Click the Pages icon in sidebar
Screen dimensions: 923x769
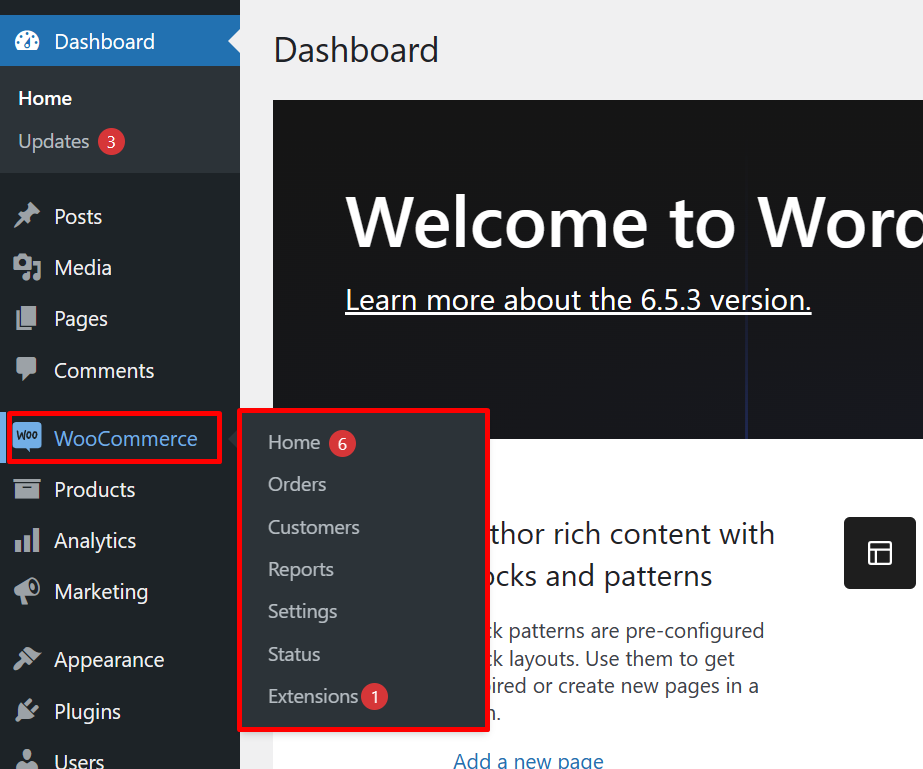pos(26,318)
